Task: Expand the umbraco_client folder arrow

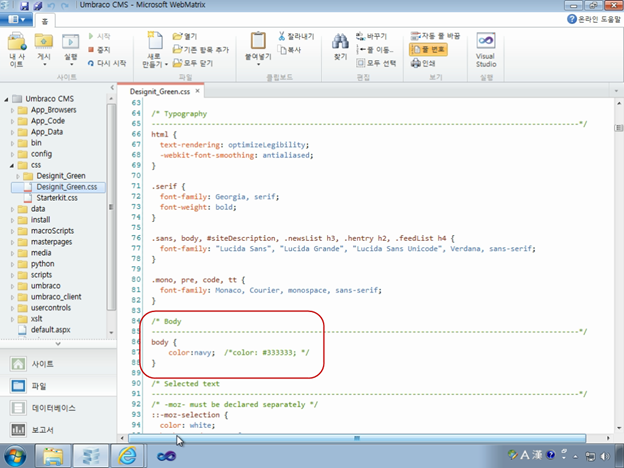Action: coord(12,297)
